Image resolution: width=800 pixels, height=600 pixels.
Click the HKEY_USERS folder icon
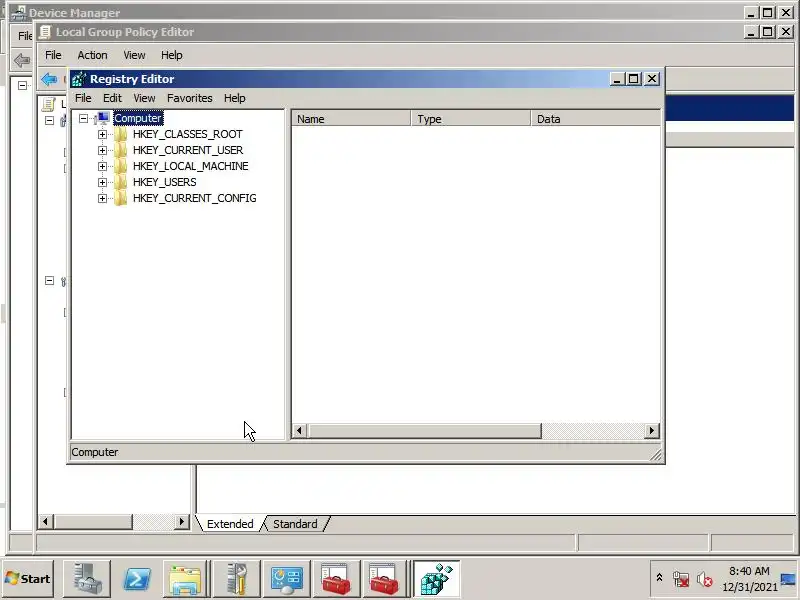[x=121, y=182]
